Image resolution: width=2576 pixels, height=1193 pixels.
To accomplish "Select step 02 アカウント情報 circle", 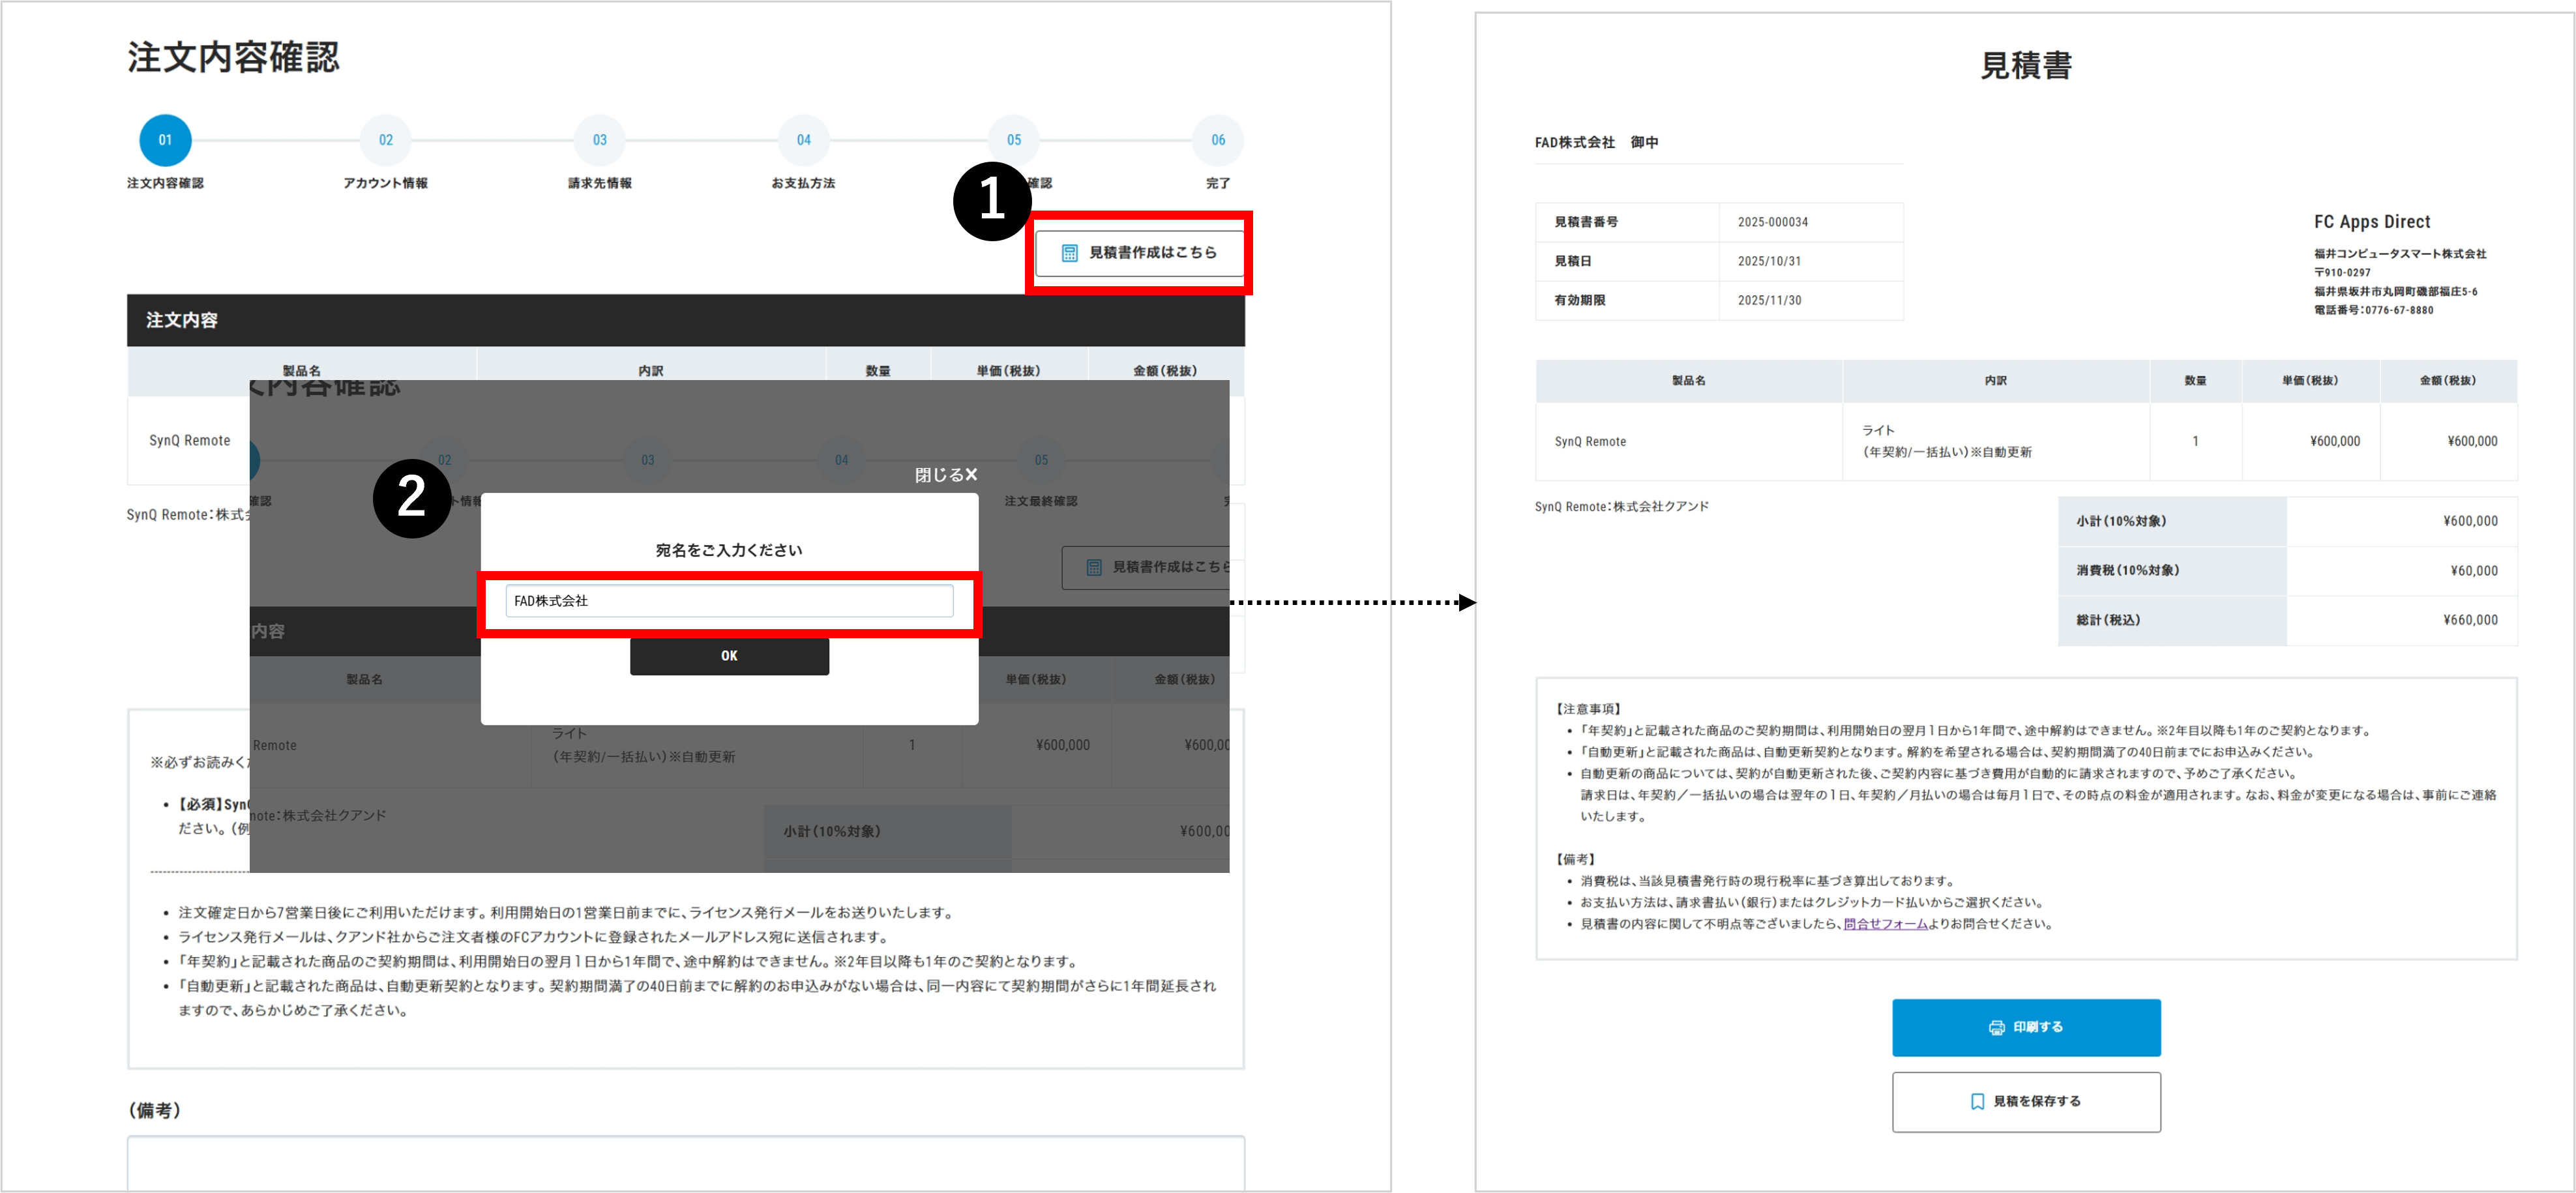I will (385, 140).
